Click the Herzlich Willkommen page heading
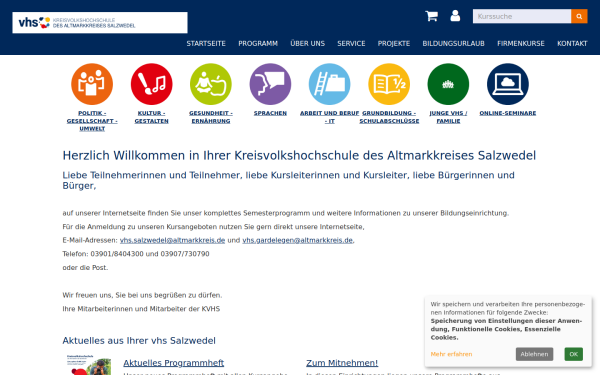The image size is (600, 375). [x=299, y=156]
